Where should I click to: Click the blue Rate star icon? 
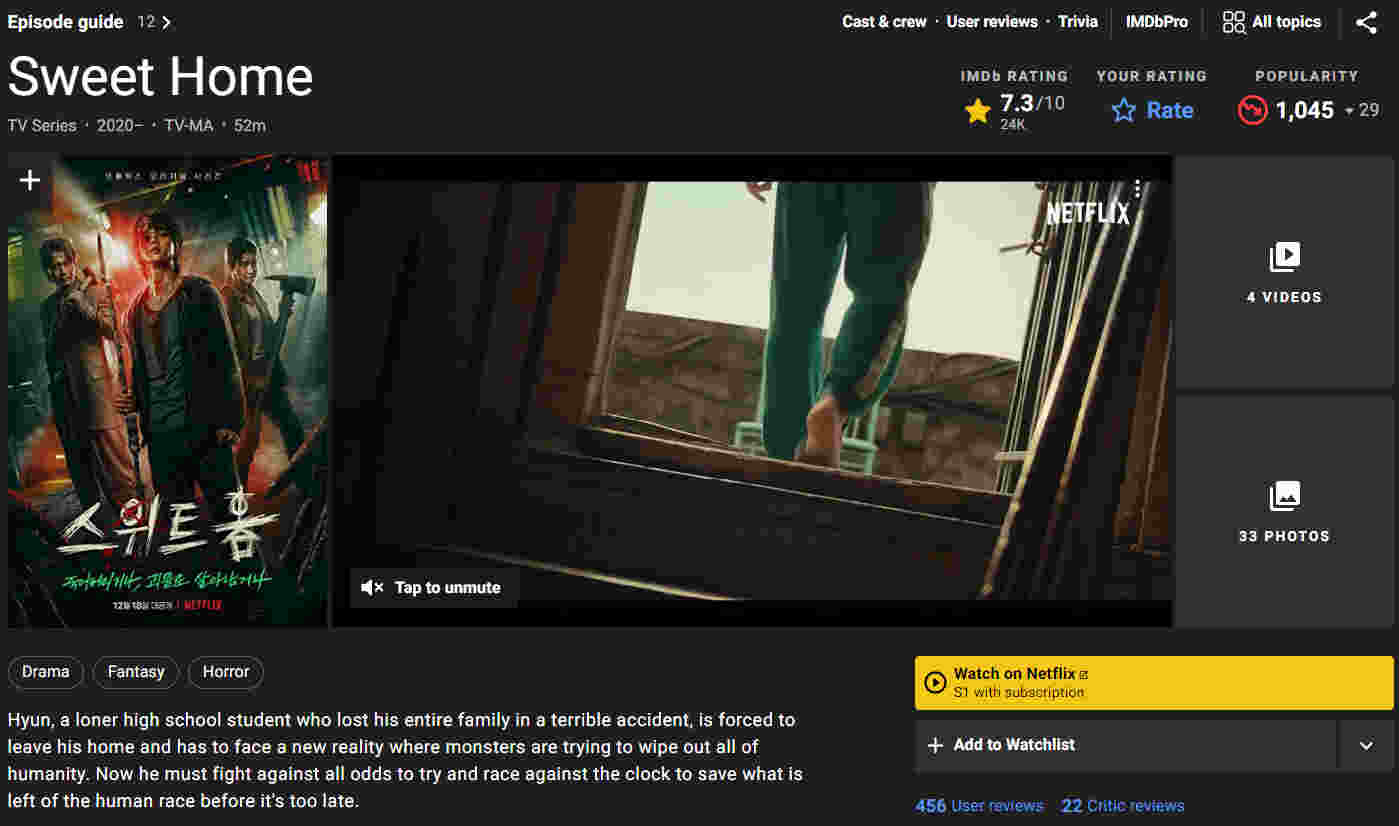point(1124,110)
